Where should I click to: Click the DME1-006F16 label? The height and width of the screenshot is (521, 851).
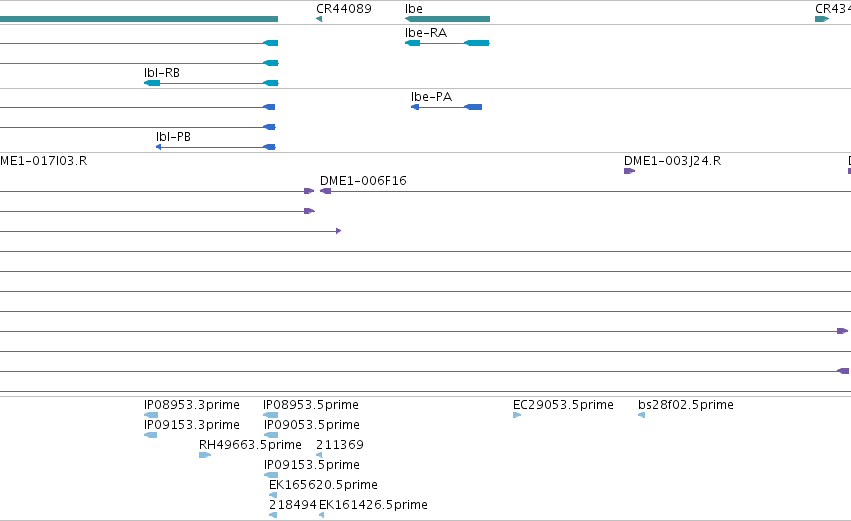pos(363,181)
